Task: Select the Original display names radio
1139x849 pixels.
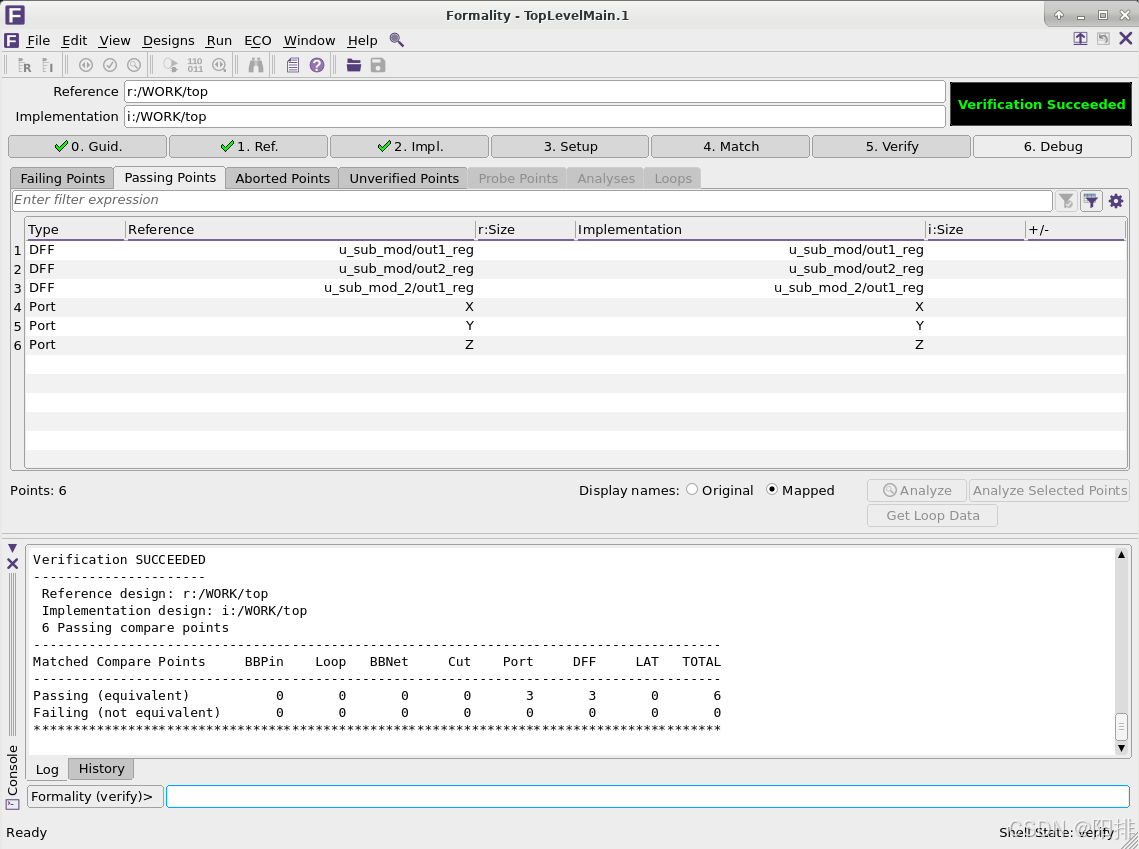Action: coord(692,490)
